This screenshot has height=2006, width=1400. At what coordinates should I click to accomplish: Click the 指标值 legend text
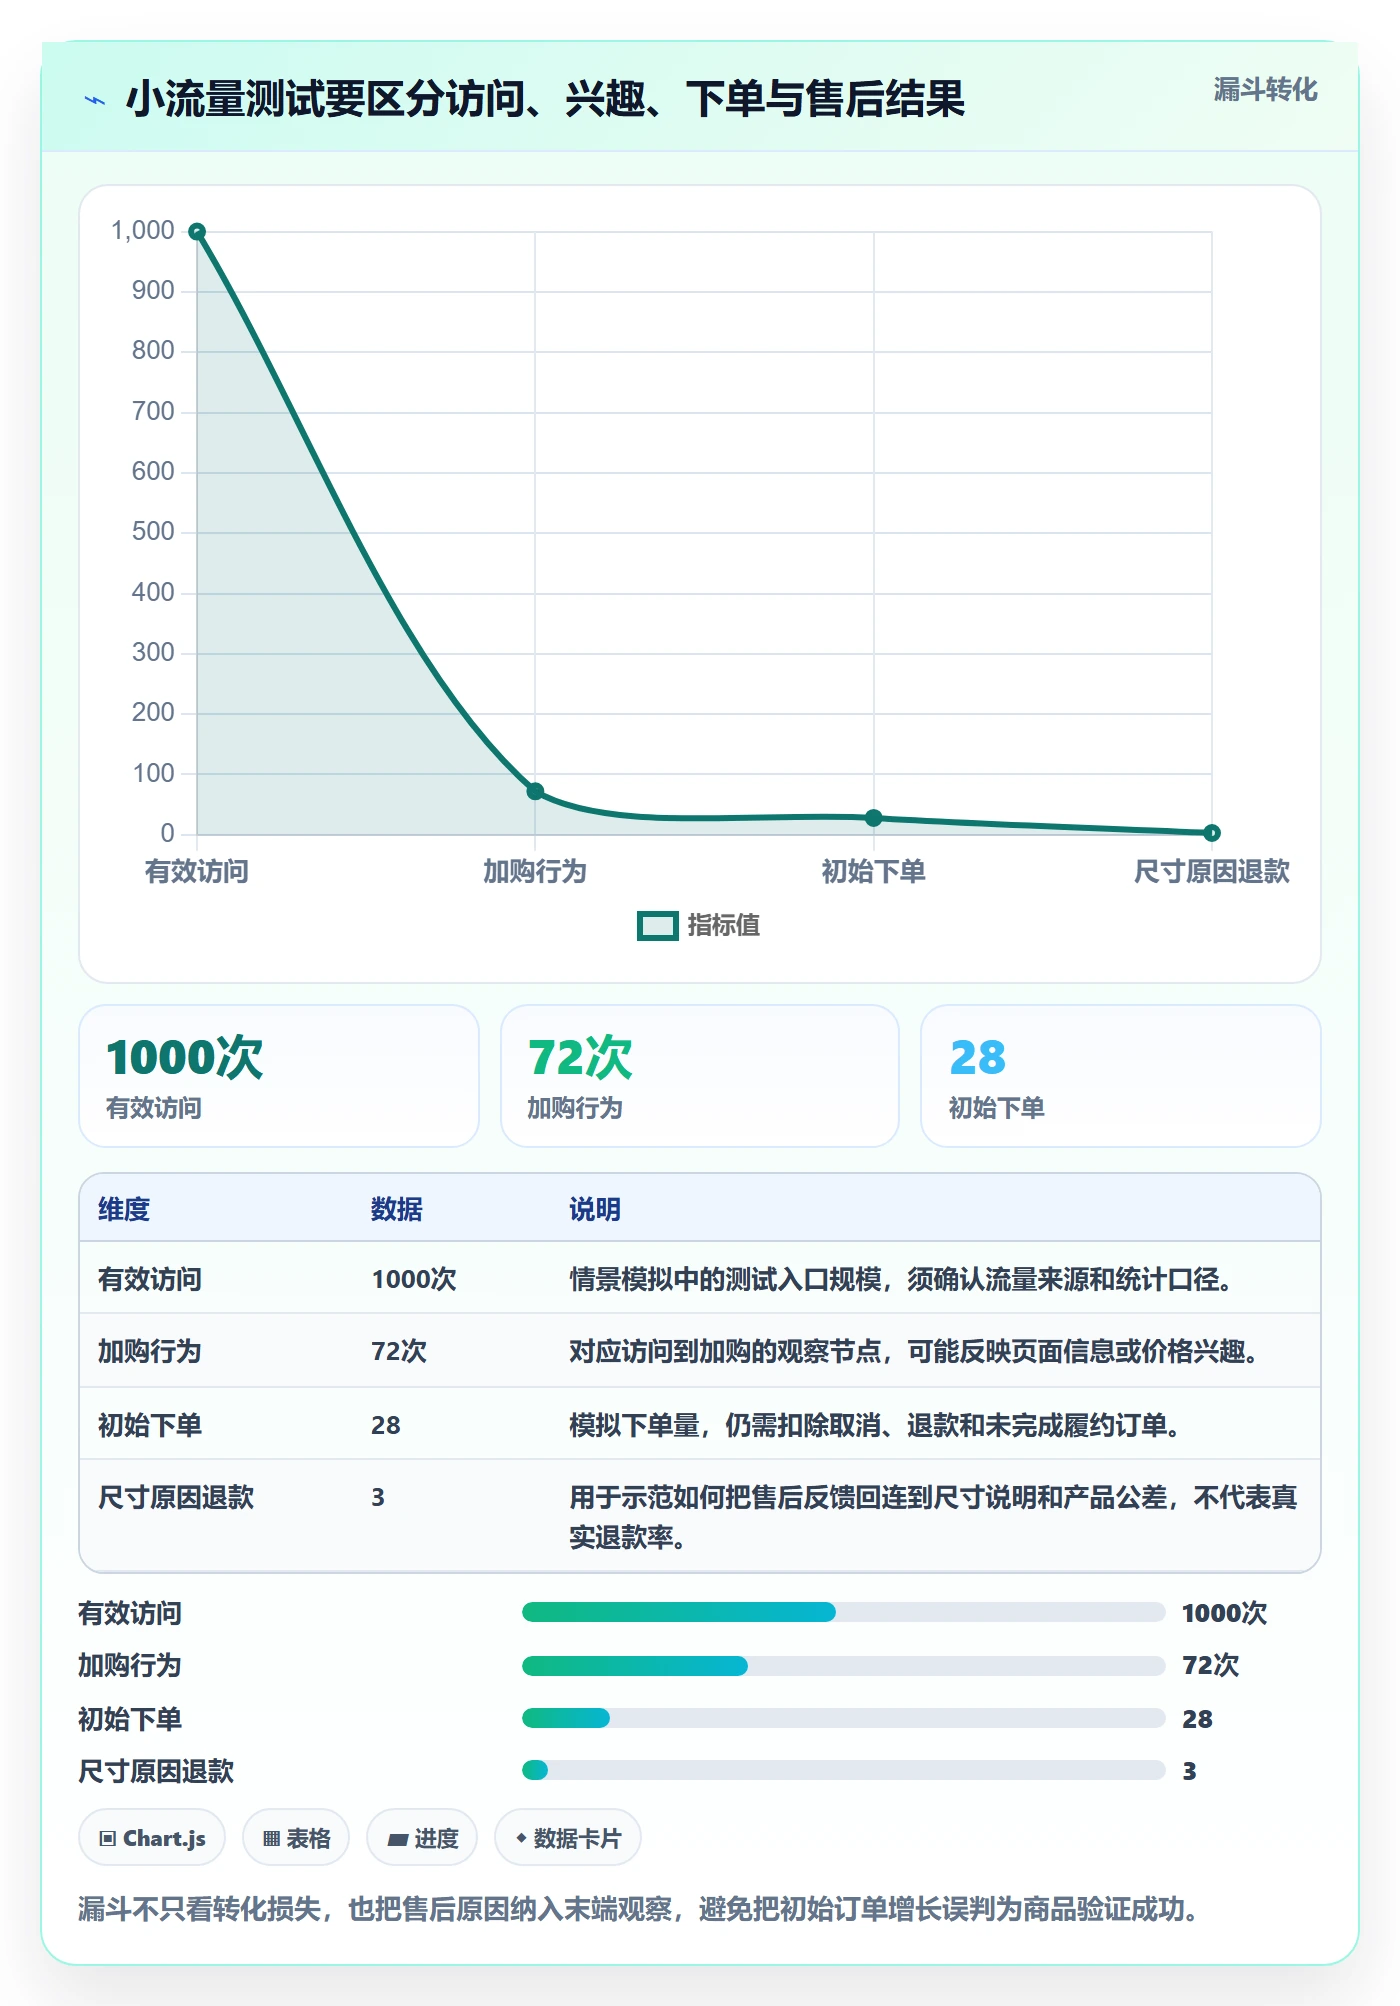pos(724,926)
